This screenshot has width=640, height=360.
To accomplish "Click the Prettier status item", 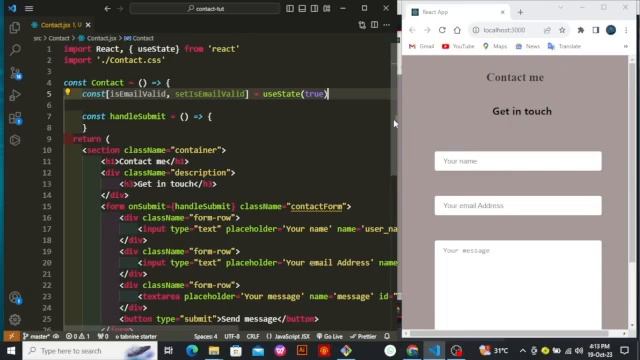I will pos(364,336).
